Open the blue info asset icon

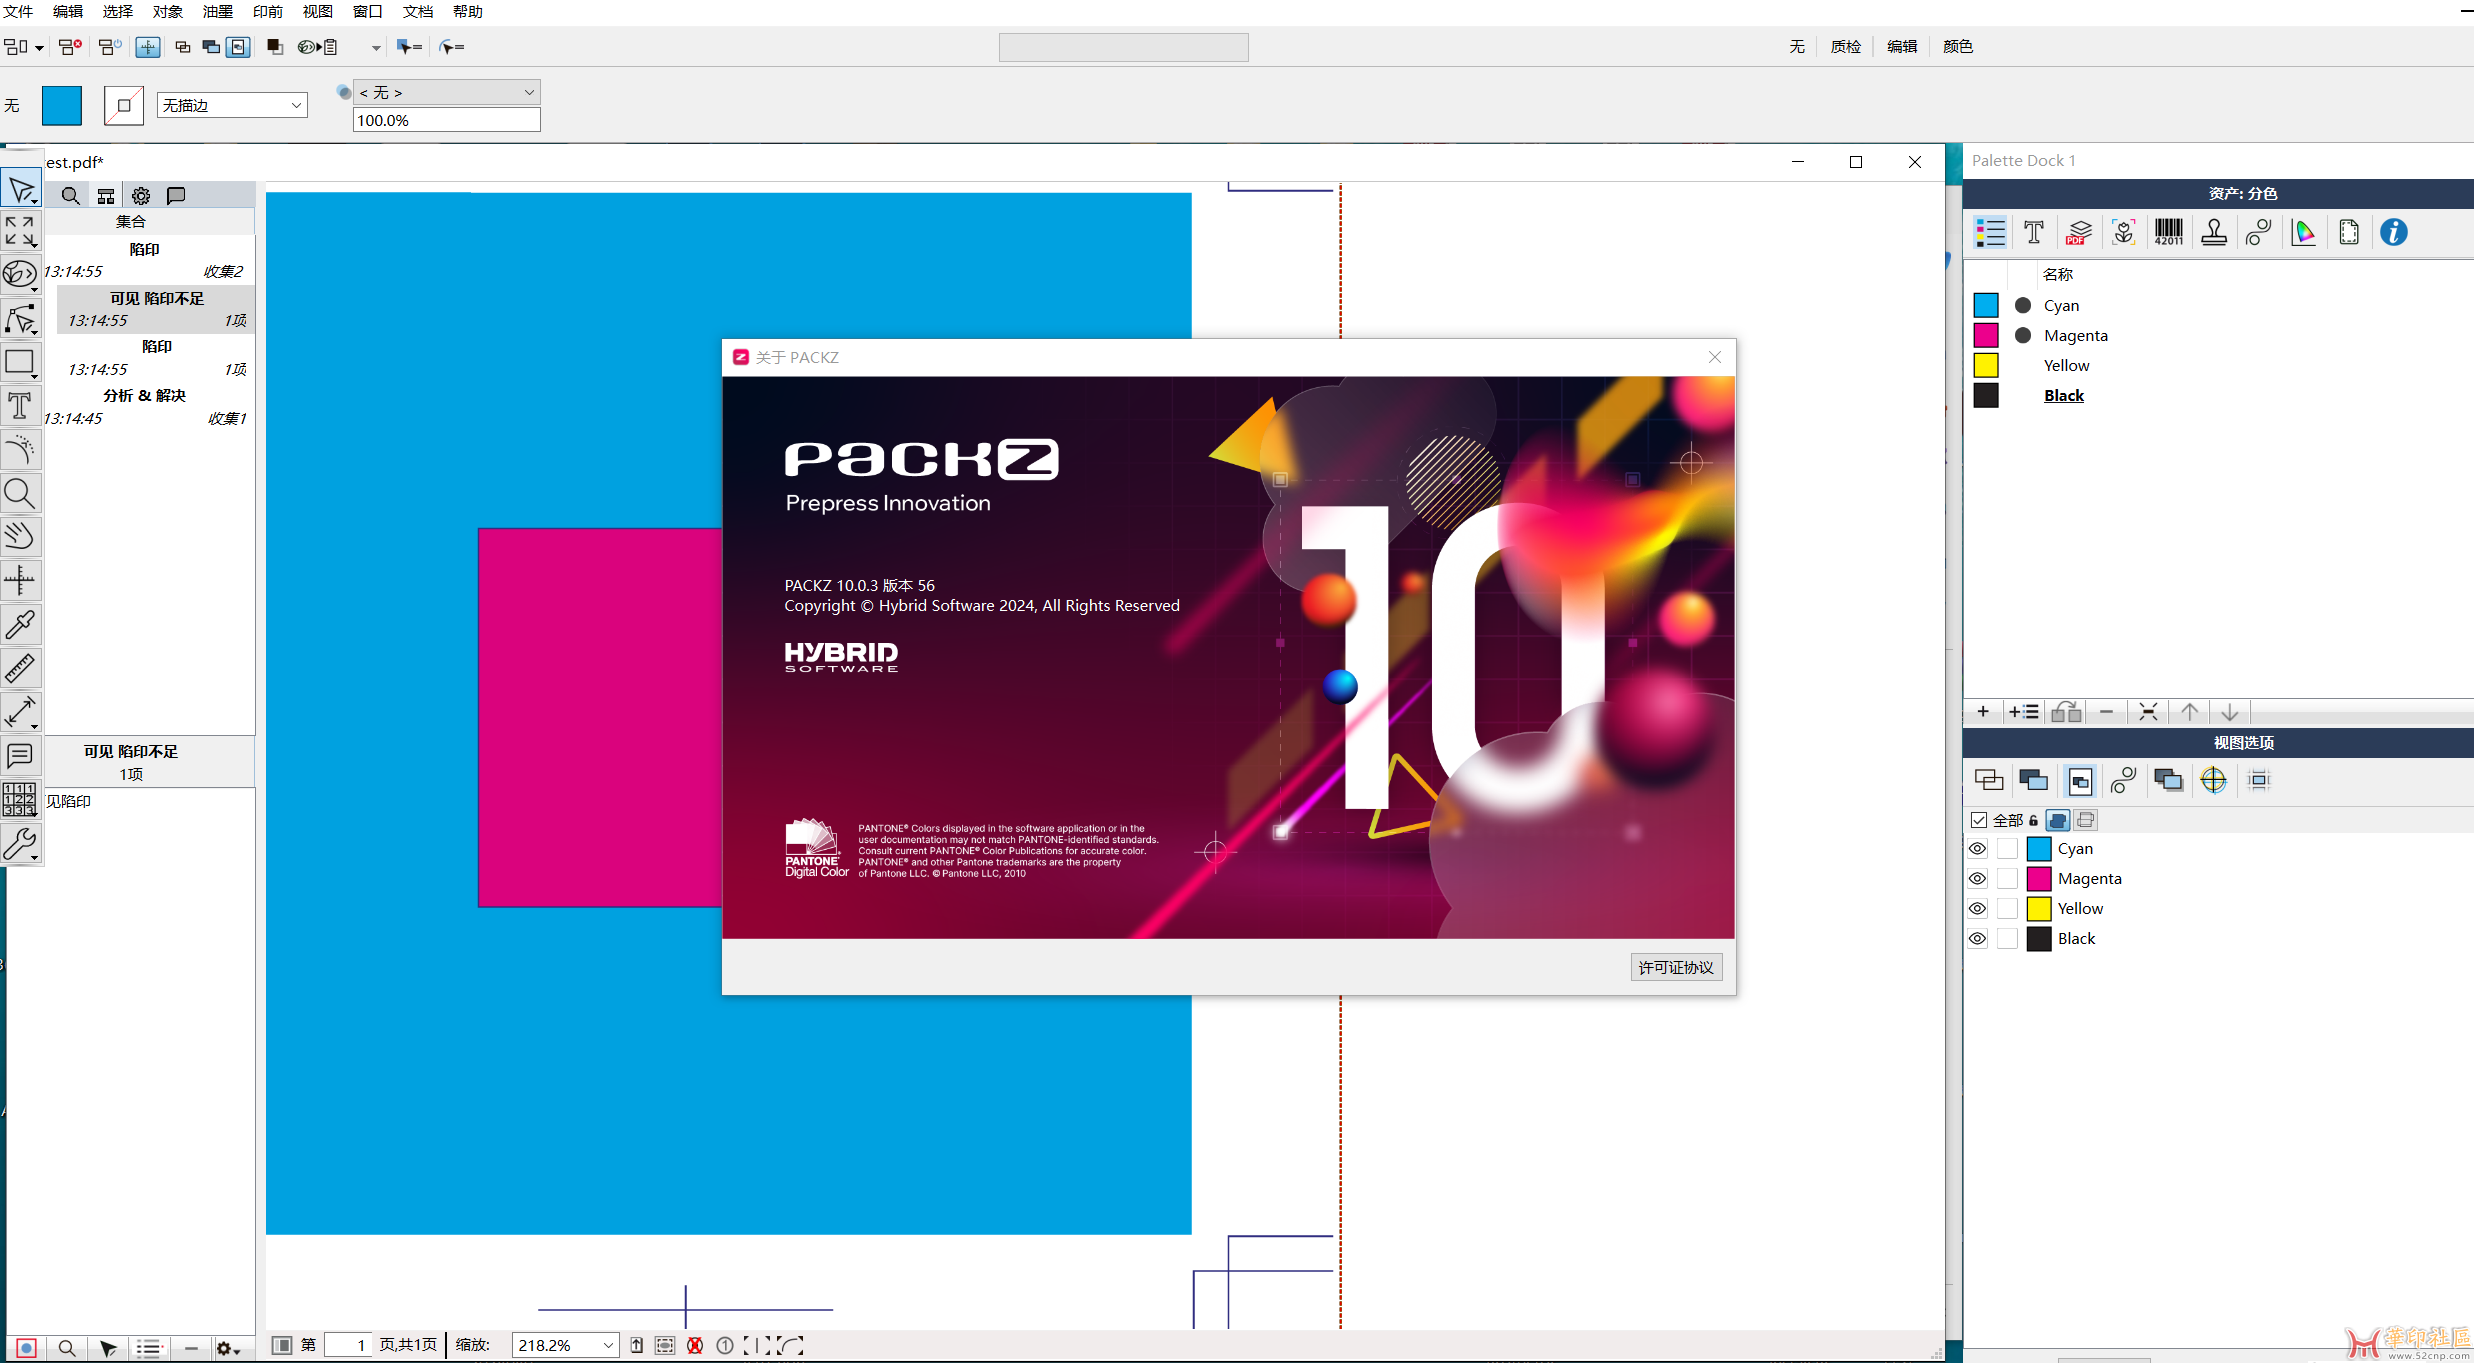(x=2394, y=233)
